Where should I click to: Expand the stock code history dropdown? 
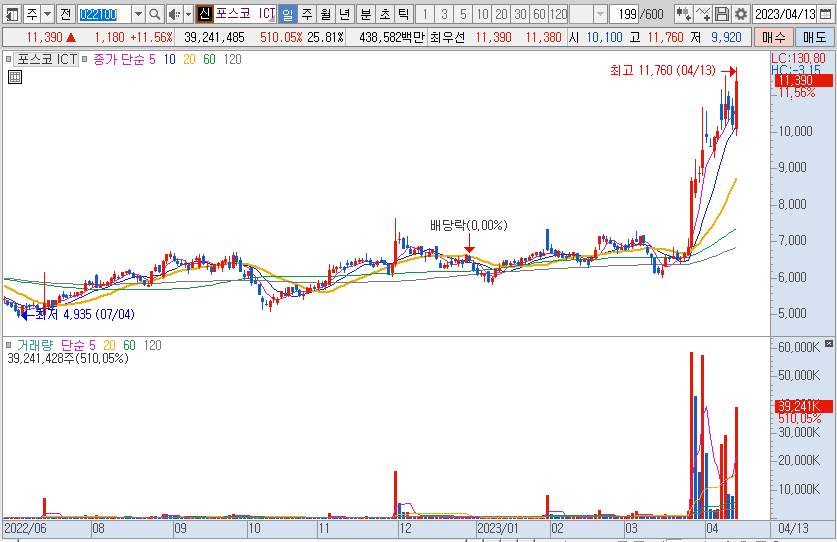tap(138, 14)
